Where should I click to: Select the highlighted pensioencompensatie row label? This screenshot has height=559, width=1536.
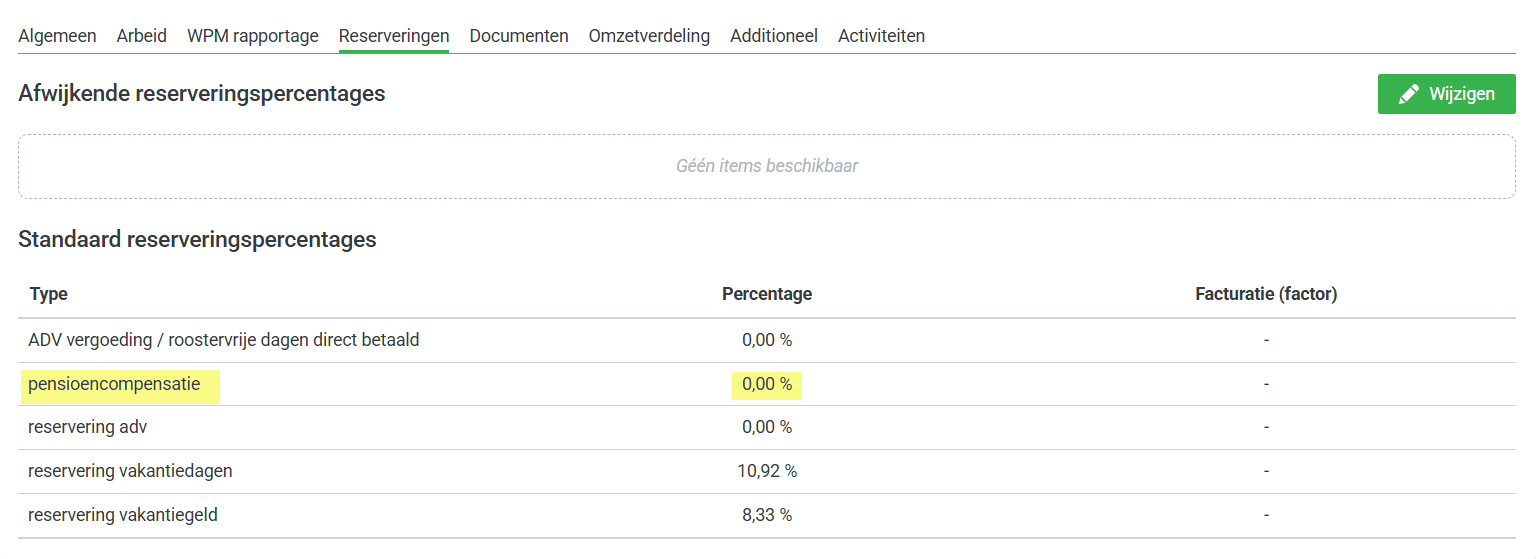point(114,384)
